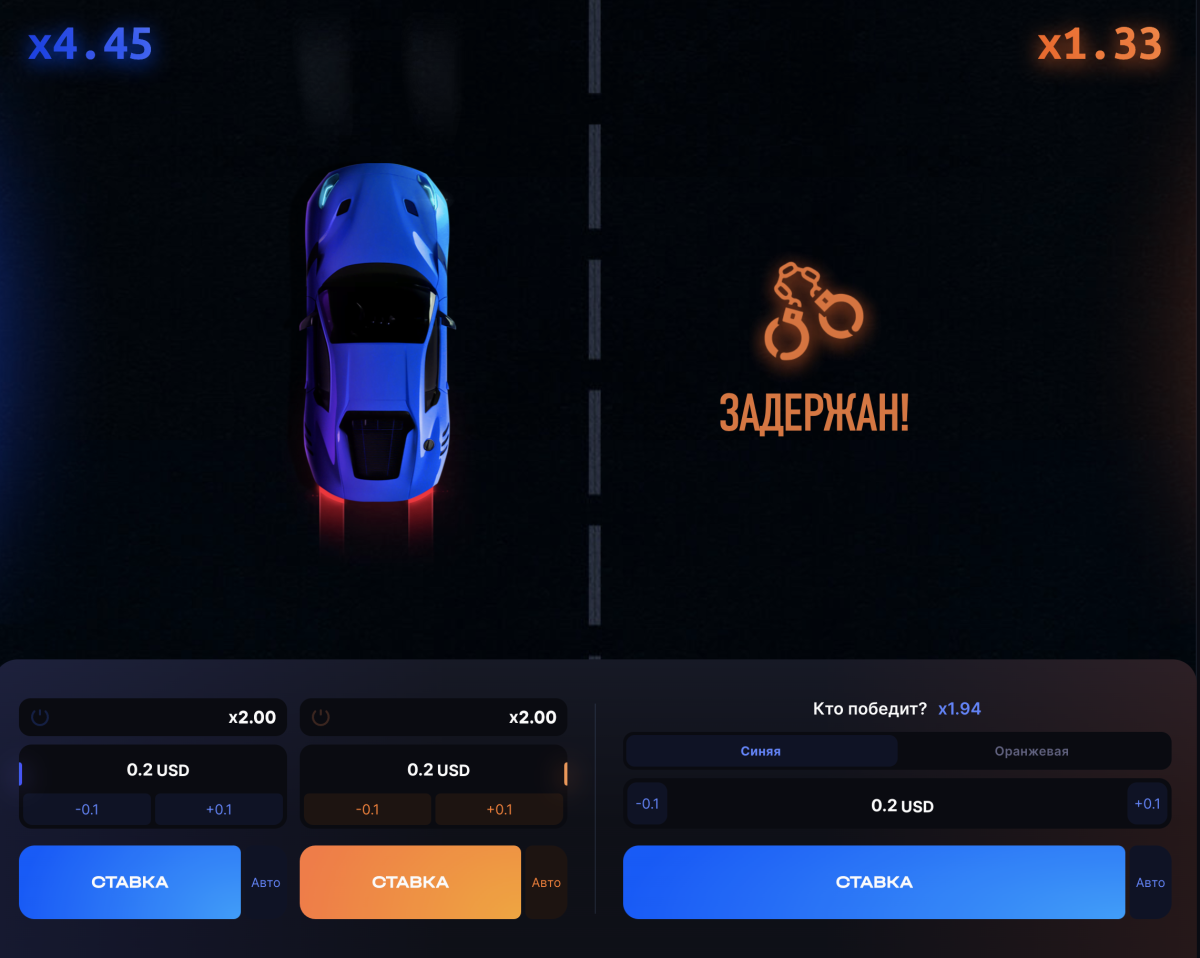Decrease orange bet by 0.1
The width and height of the screenshot is (1200, 958).
coord(367,809)
